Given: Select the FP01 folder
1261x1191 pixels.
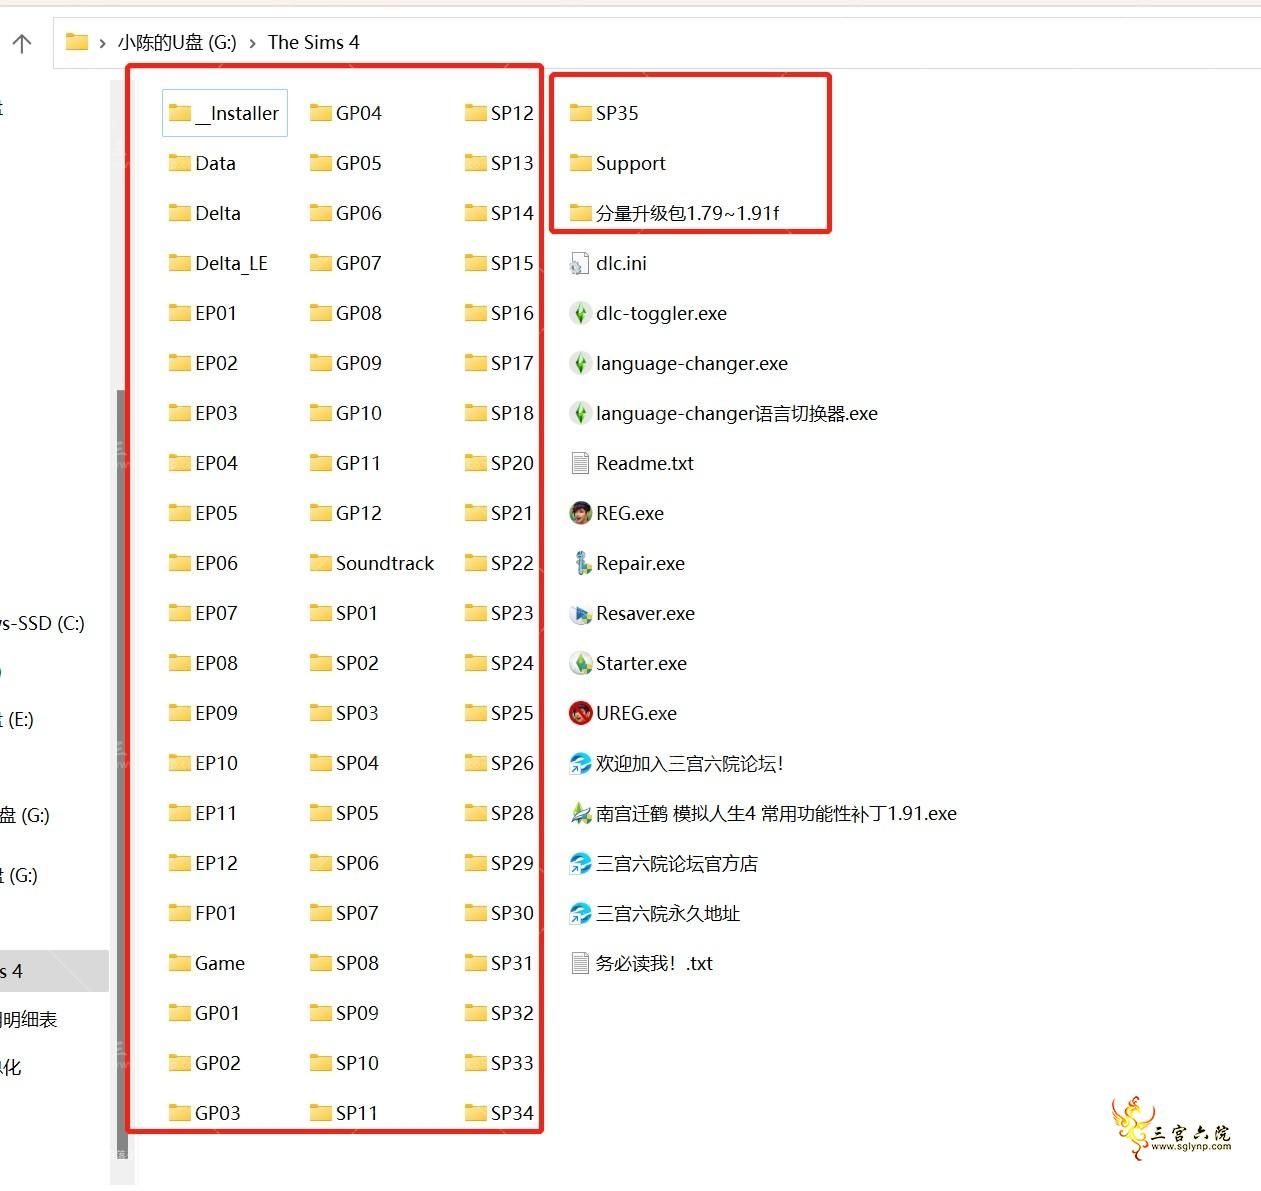Looking at the screenshot, I should pyautogui.click(x=203, y=913).
